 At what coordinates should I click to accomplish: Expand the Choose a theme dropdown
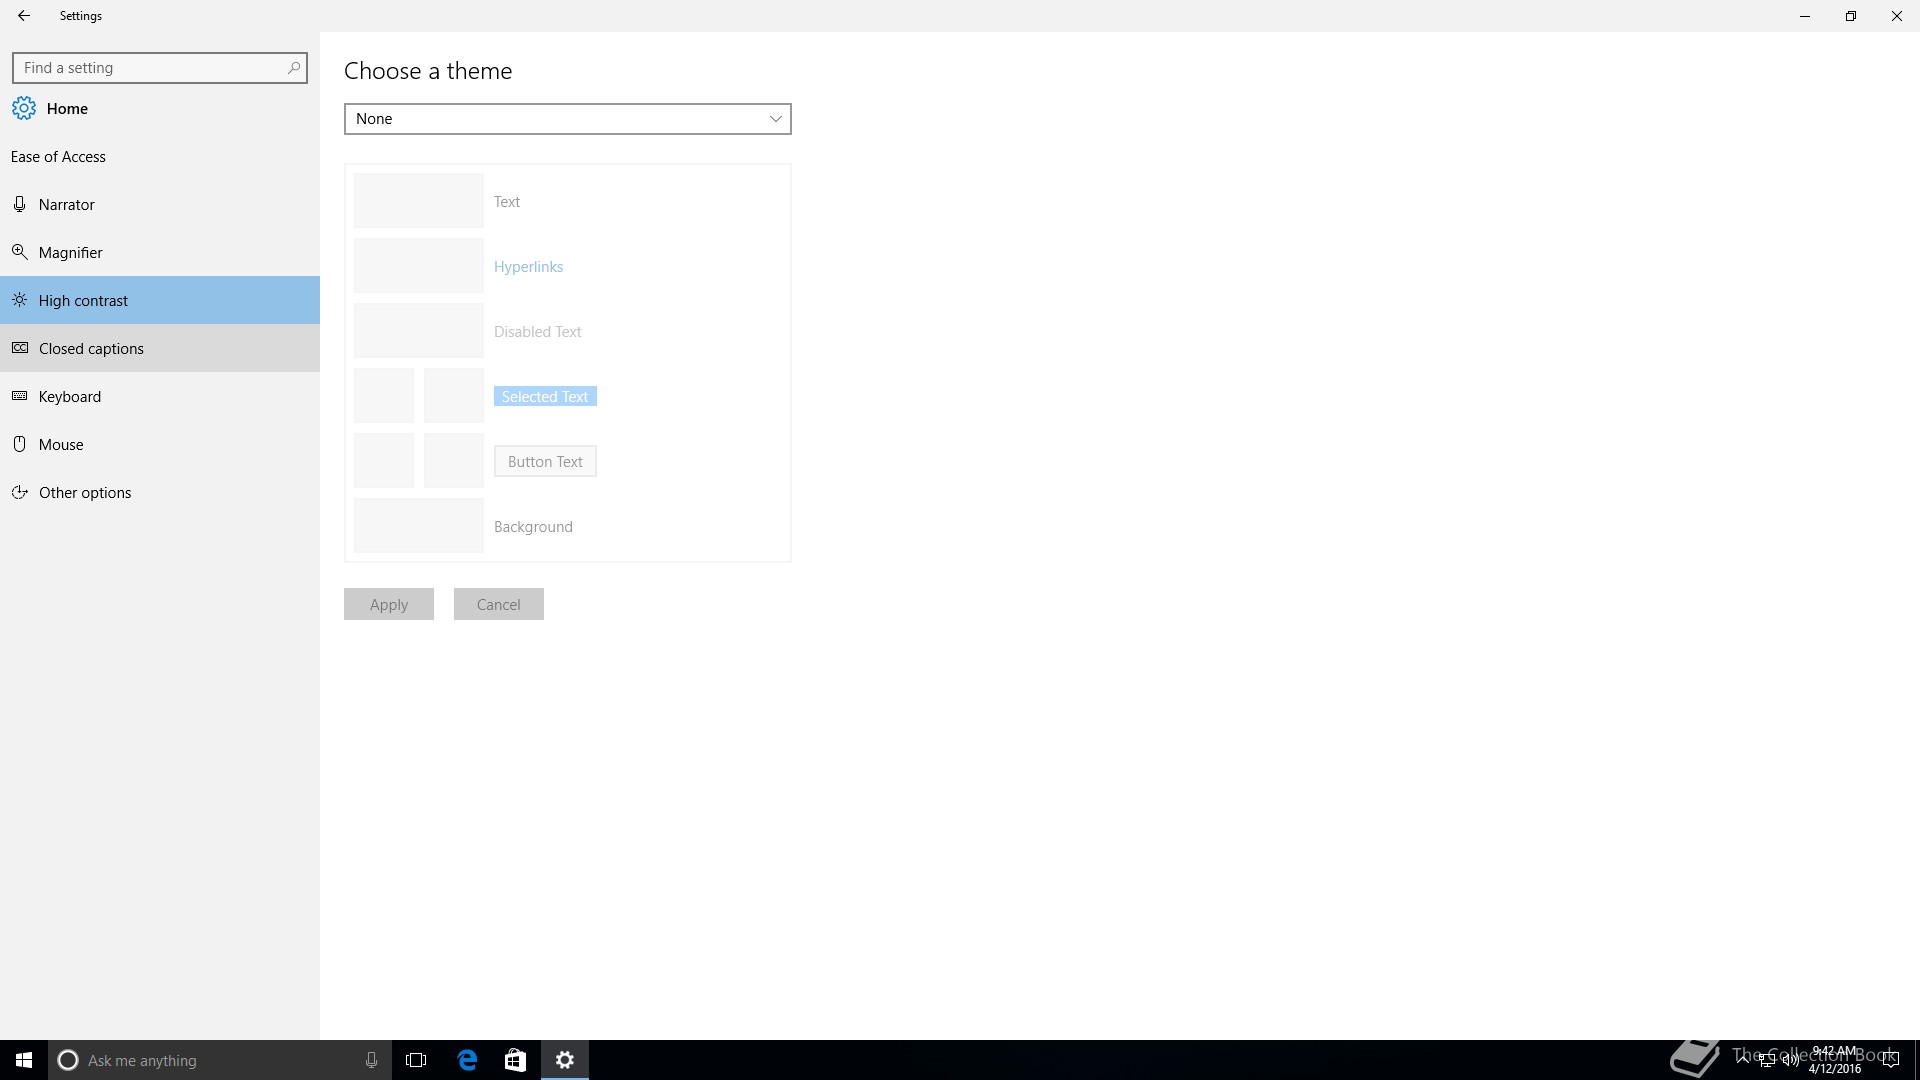pyautogui.click(x=567, y=119)
